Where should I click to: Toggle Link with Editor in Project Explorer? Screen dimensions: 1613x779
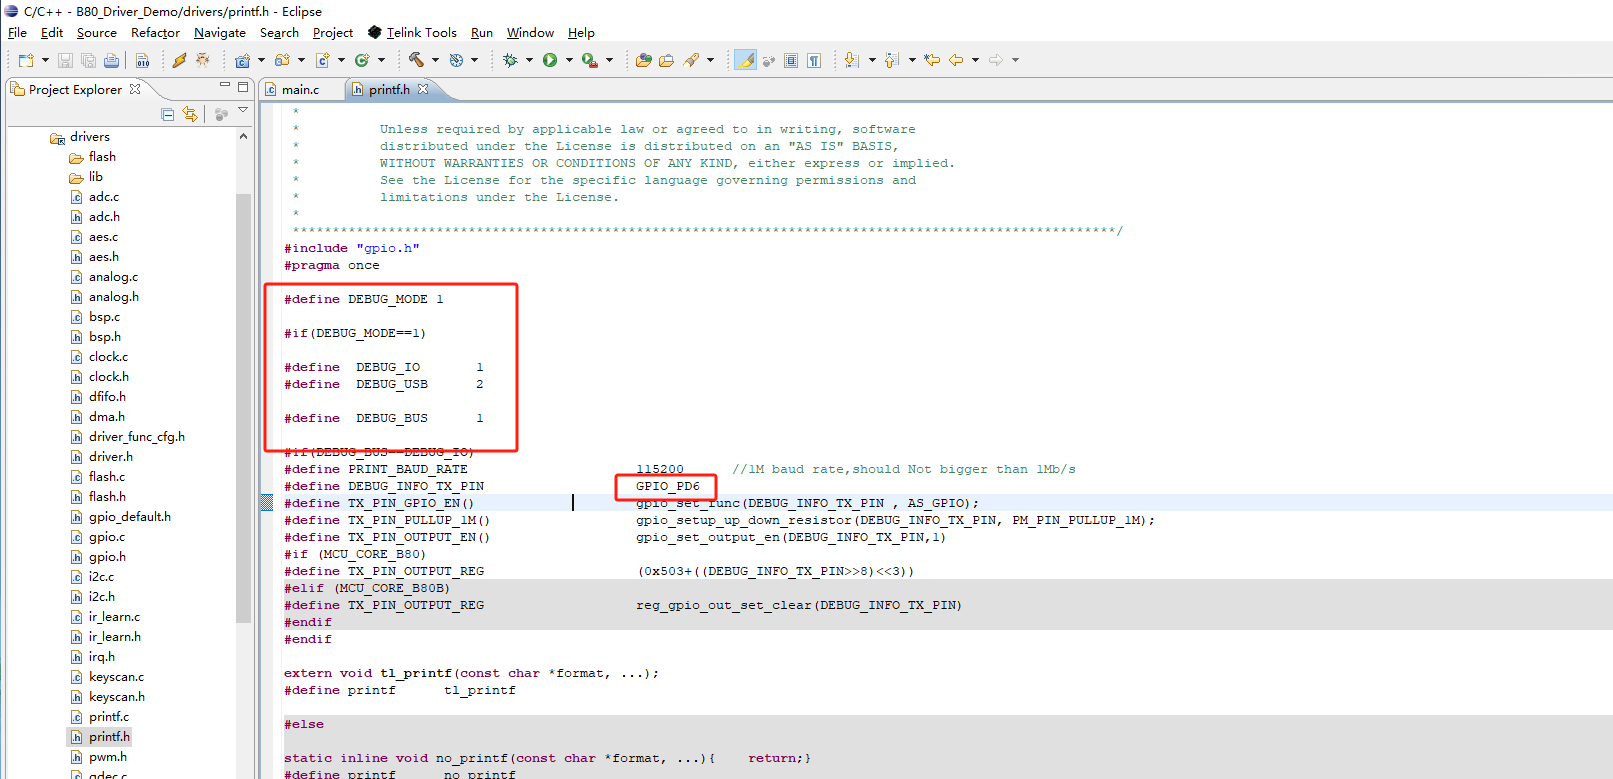pyautogui.click(x=190, y=114)
